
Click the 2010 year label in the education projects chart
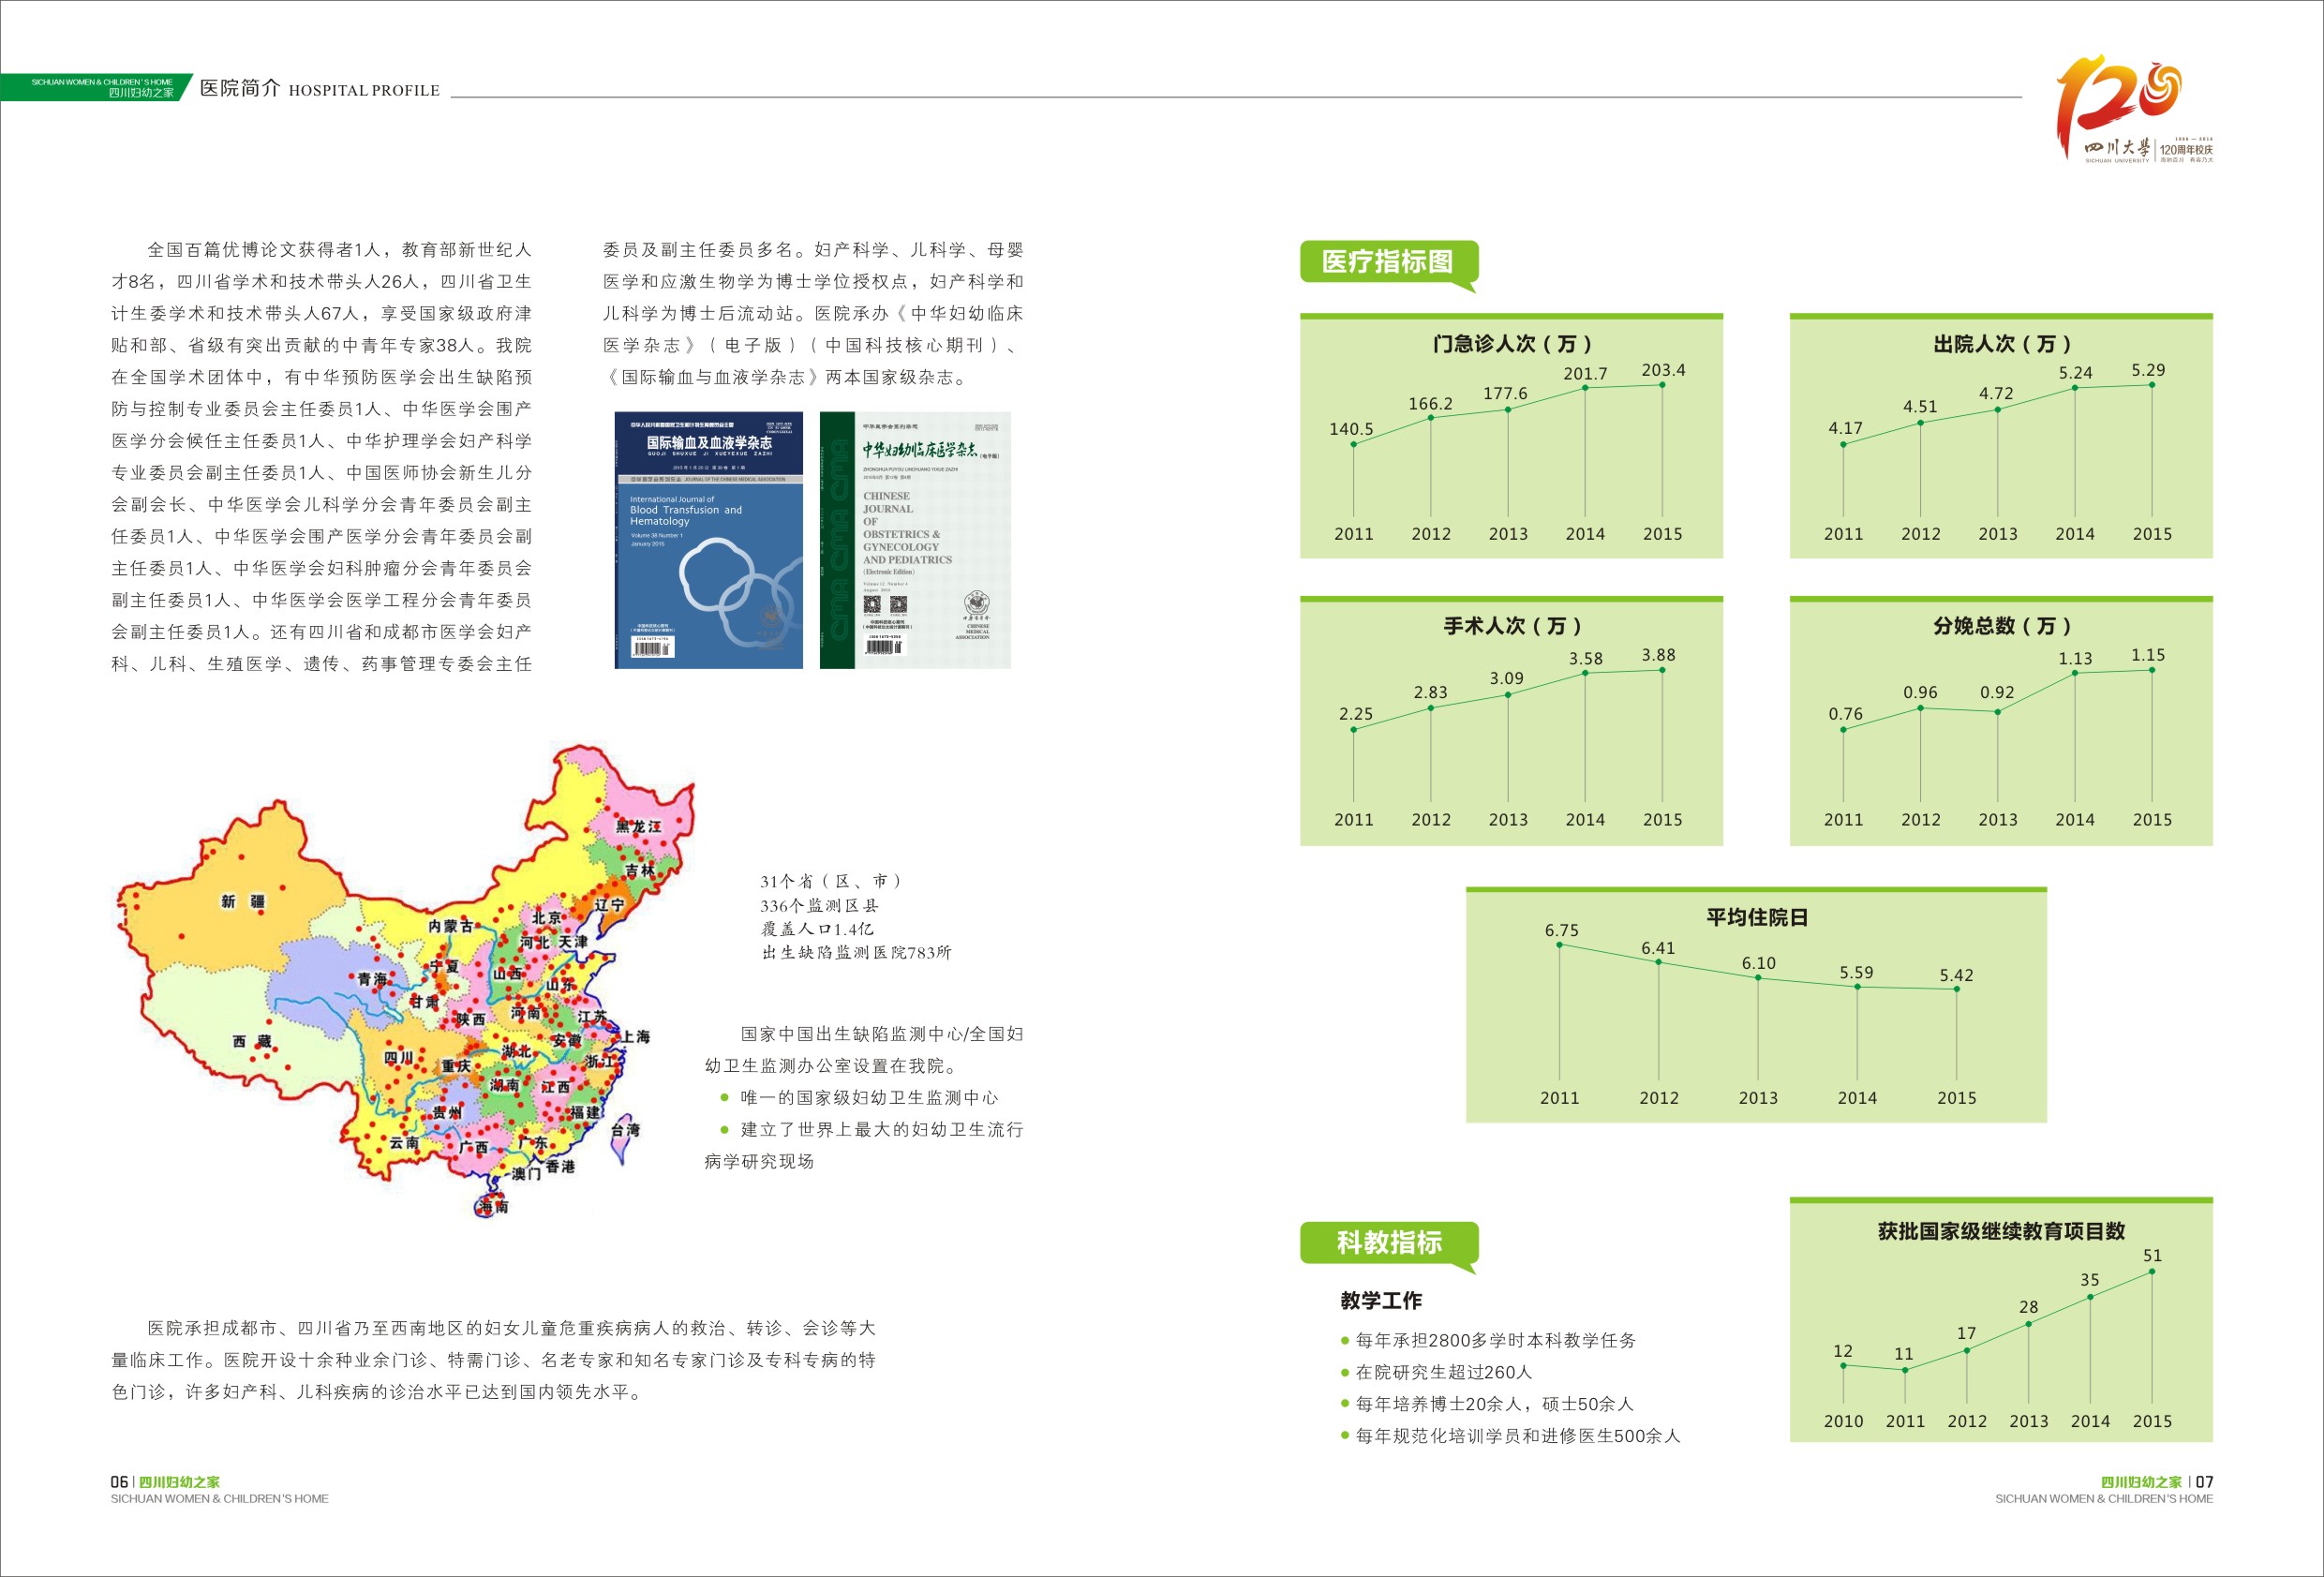[x=1843, y=1421]
